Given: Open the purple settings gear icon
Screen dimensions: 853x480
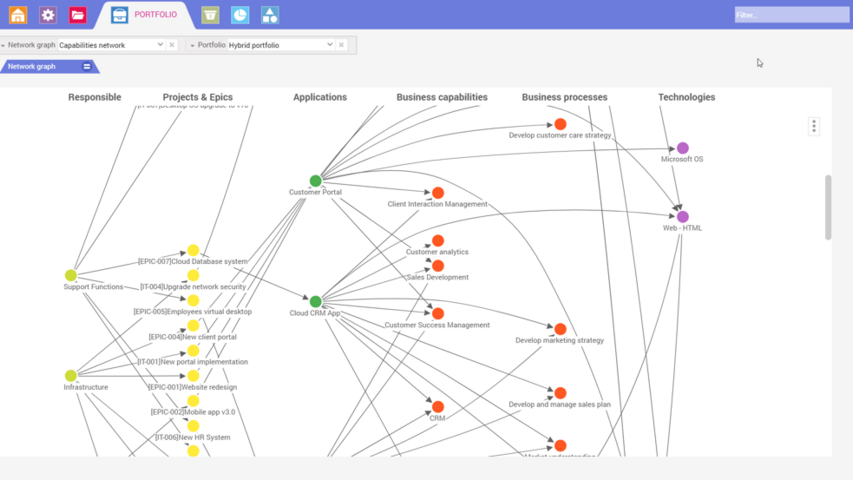Looking at the screenshot, I should pyautogui.click(x=48, y=15).
